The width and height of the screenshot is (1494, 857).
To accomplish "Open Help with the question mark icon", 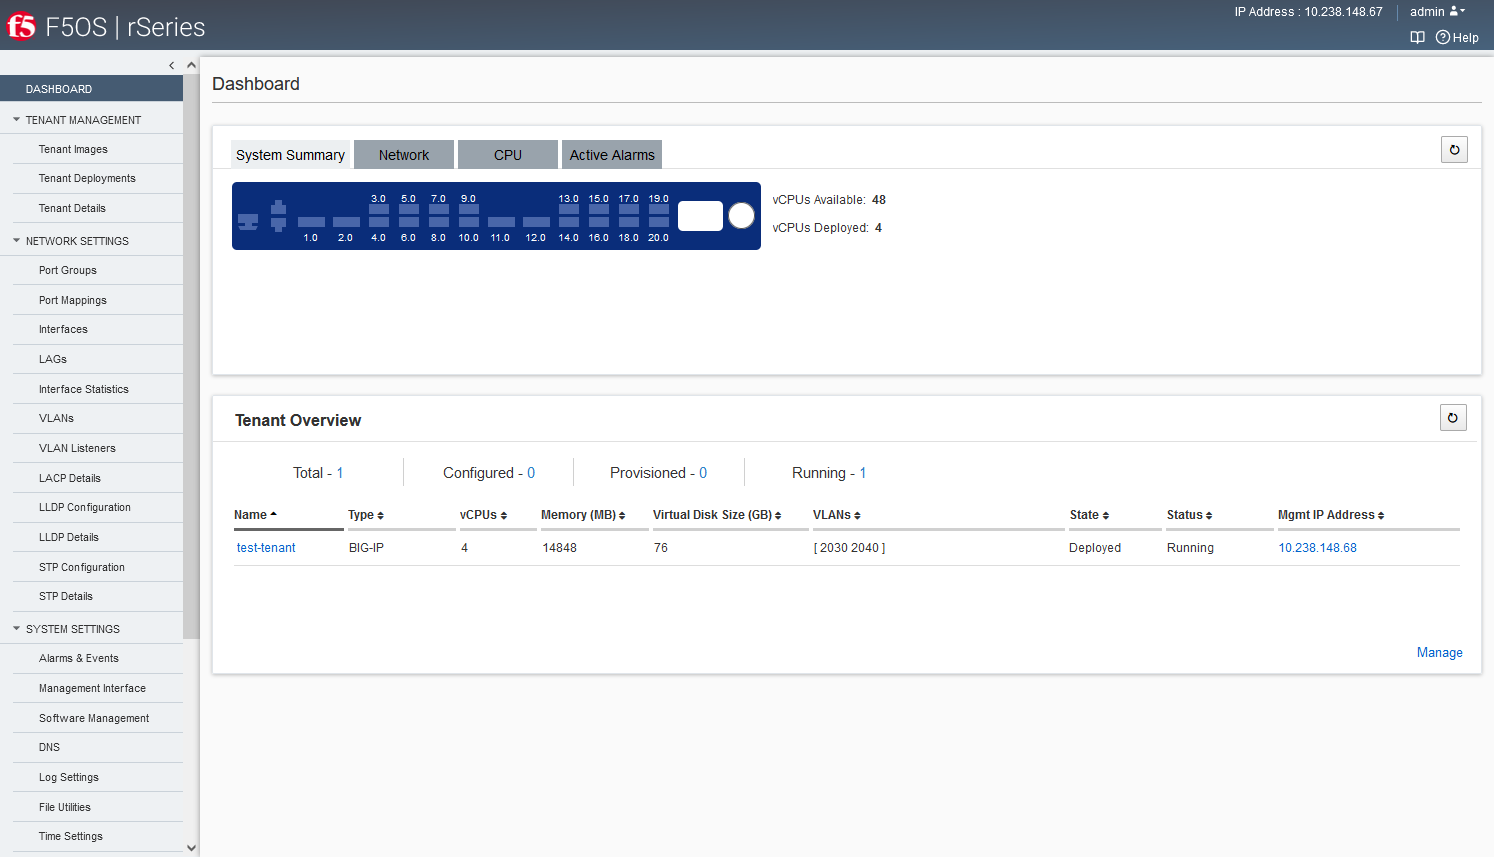I will (1456, 38).
